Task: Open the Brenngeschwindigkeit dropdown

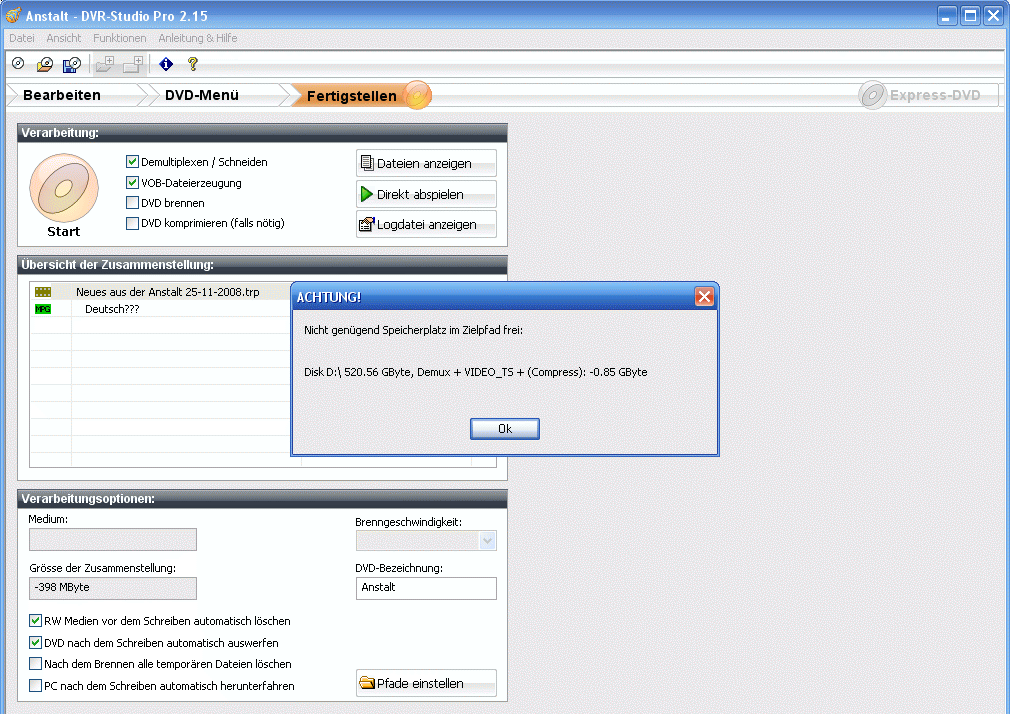Action: (487, 540)
